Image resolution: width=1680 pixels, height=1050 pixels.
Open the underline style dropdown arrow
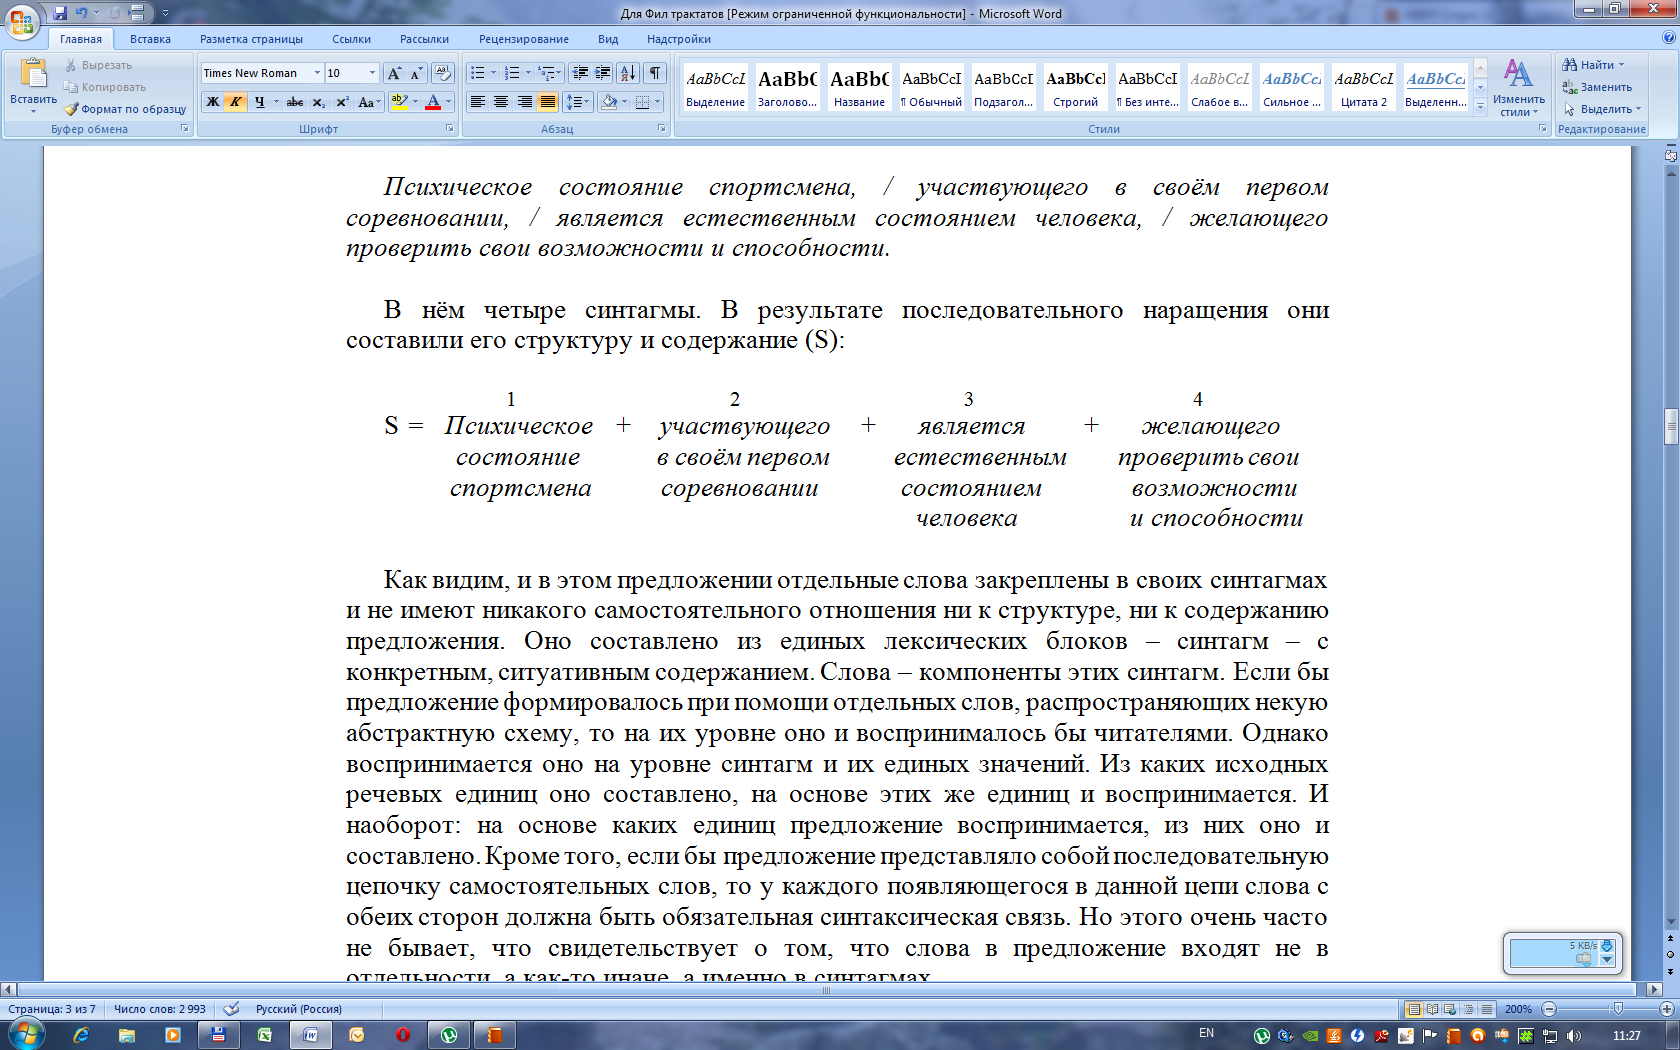click(x=276, y=102)
